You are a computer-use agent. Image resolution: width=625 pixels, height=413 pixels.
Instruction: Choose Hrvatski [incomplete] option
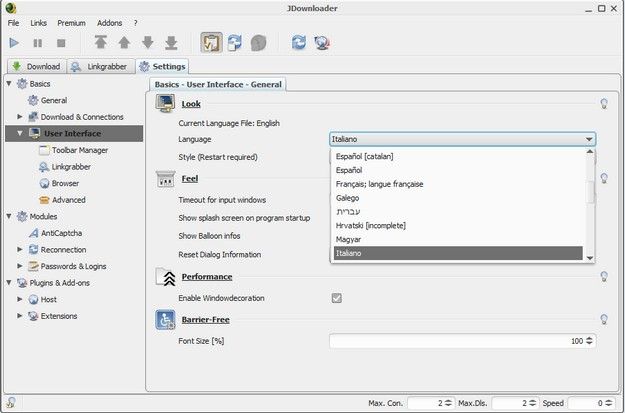(458, 226)
